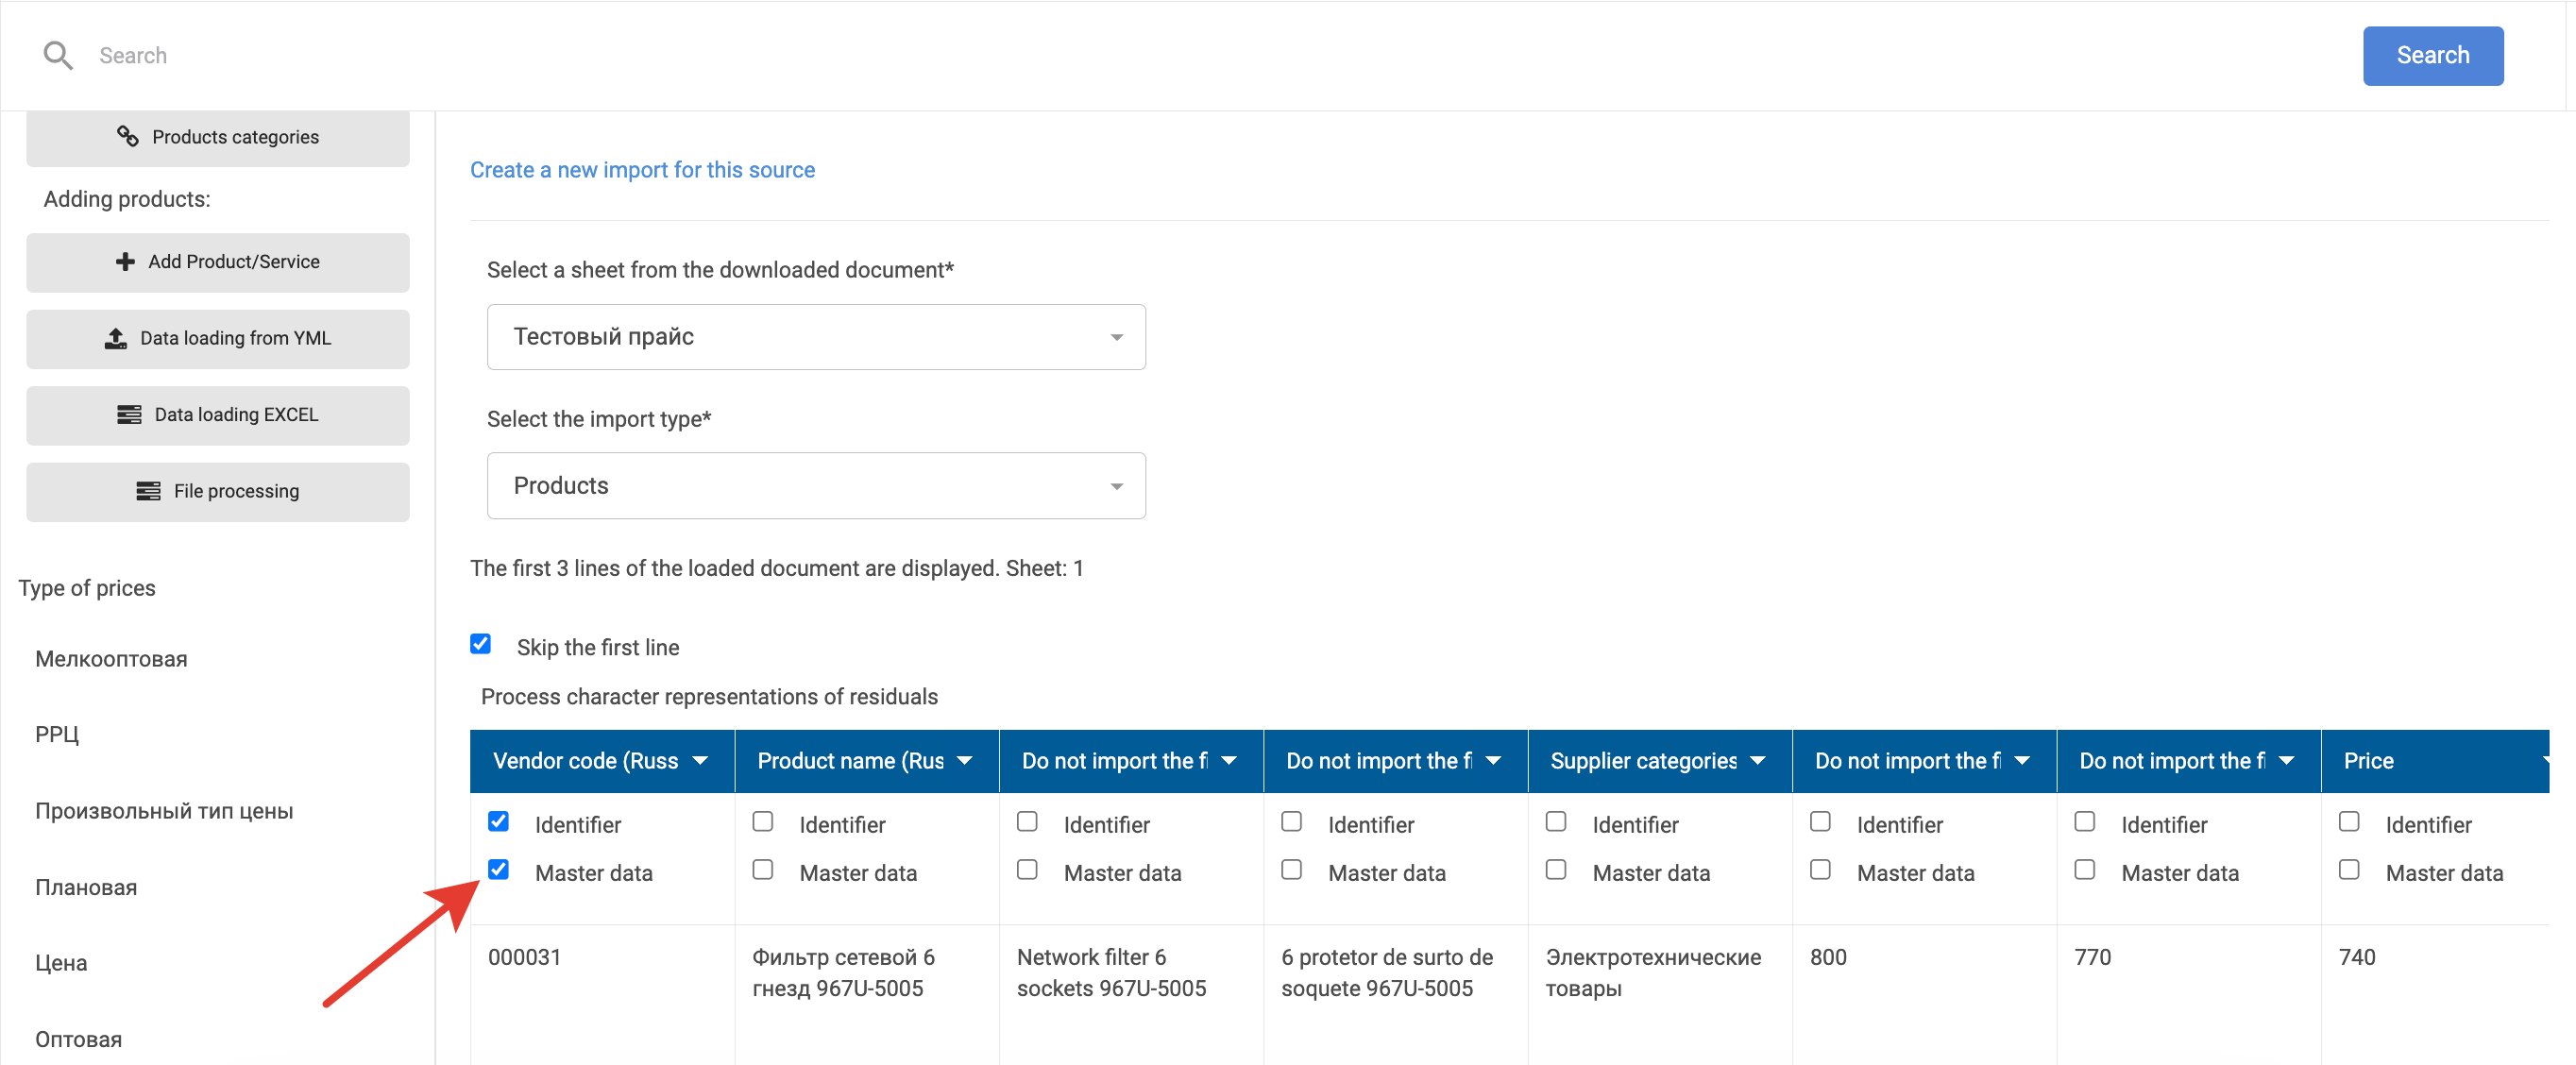2576x1065 pixels.
Task: Uncheck Master data under Vendor code
Action: [499, 870]
